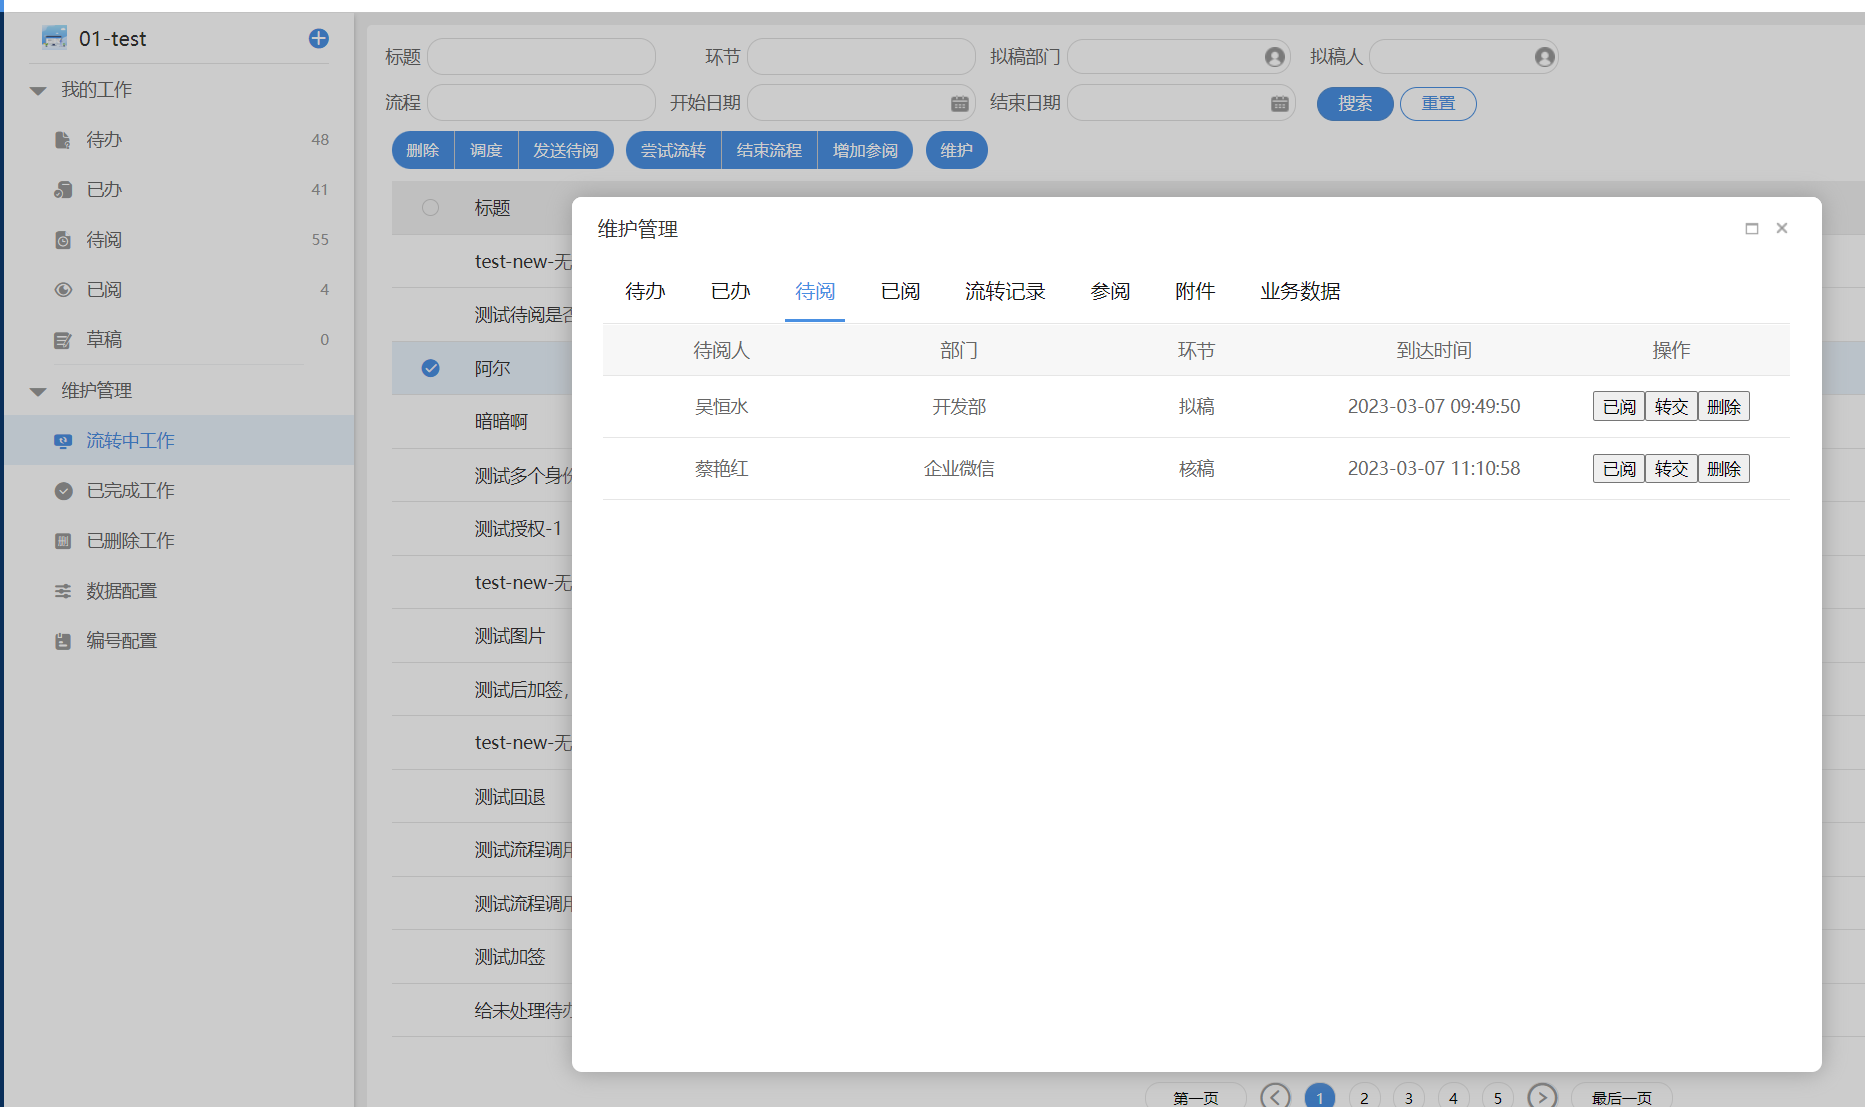The image size is (1865, 1107).
Task: Toggle the select-all checkbox in 标题 header
Action: pyautogui.click(x=431, y=208)
